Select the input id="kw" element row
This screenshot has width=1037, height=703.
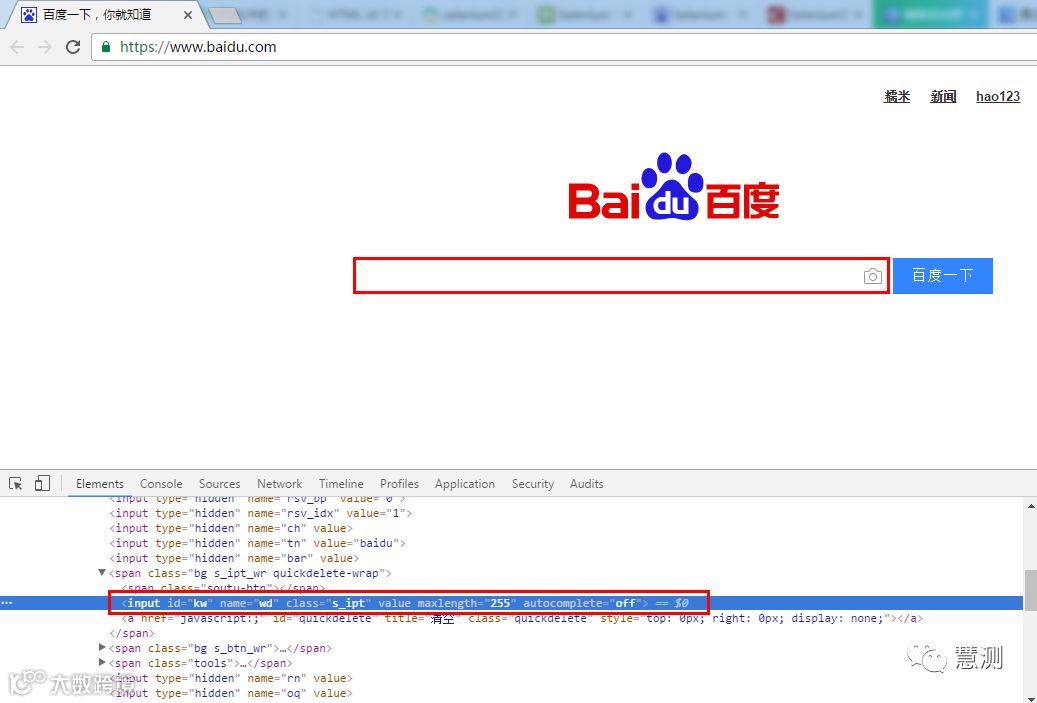point(404,603)
